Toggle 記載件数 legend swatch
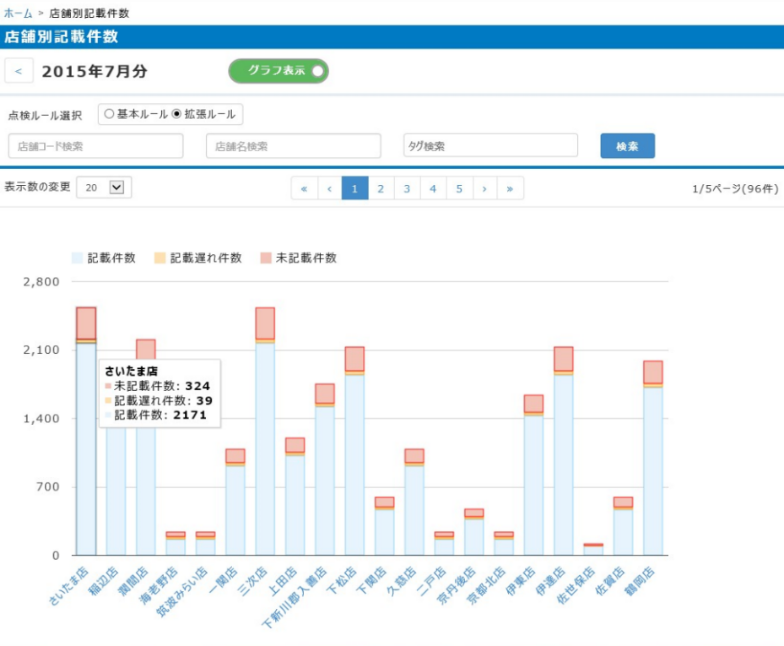784x646 pixels. point(77,258)
